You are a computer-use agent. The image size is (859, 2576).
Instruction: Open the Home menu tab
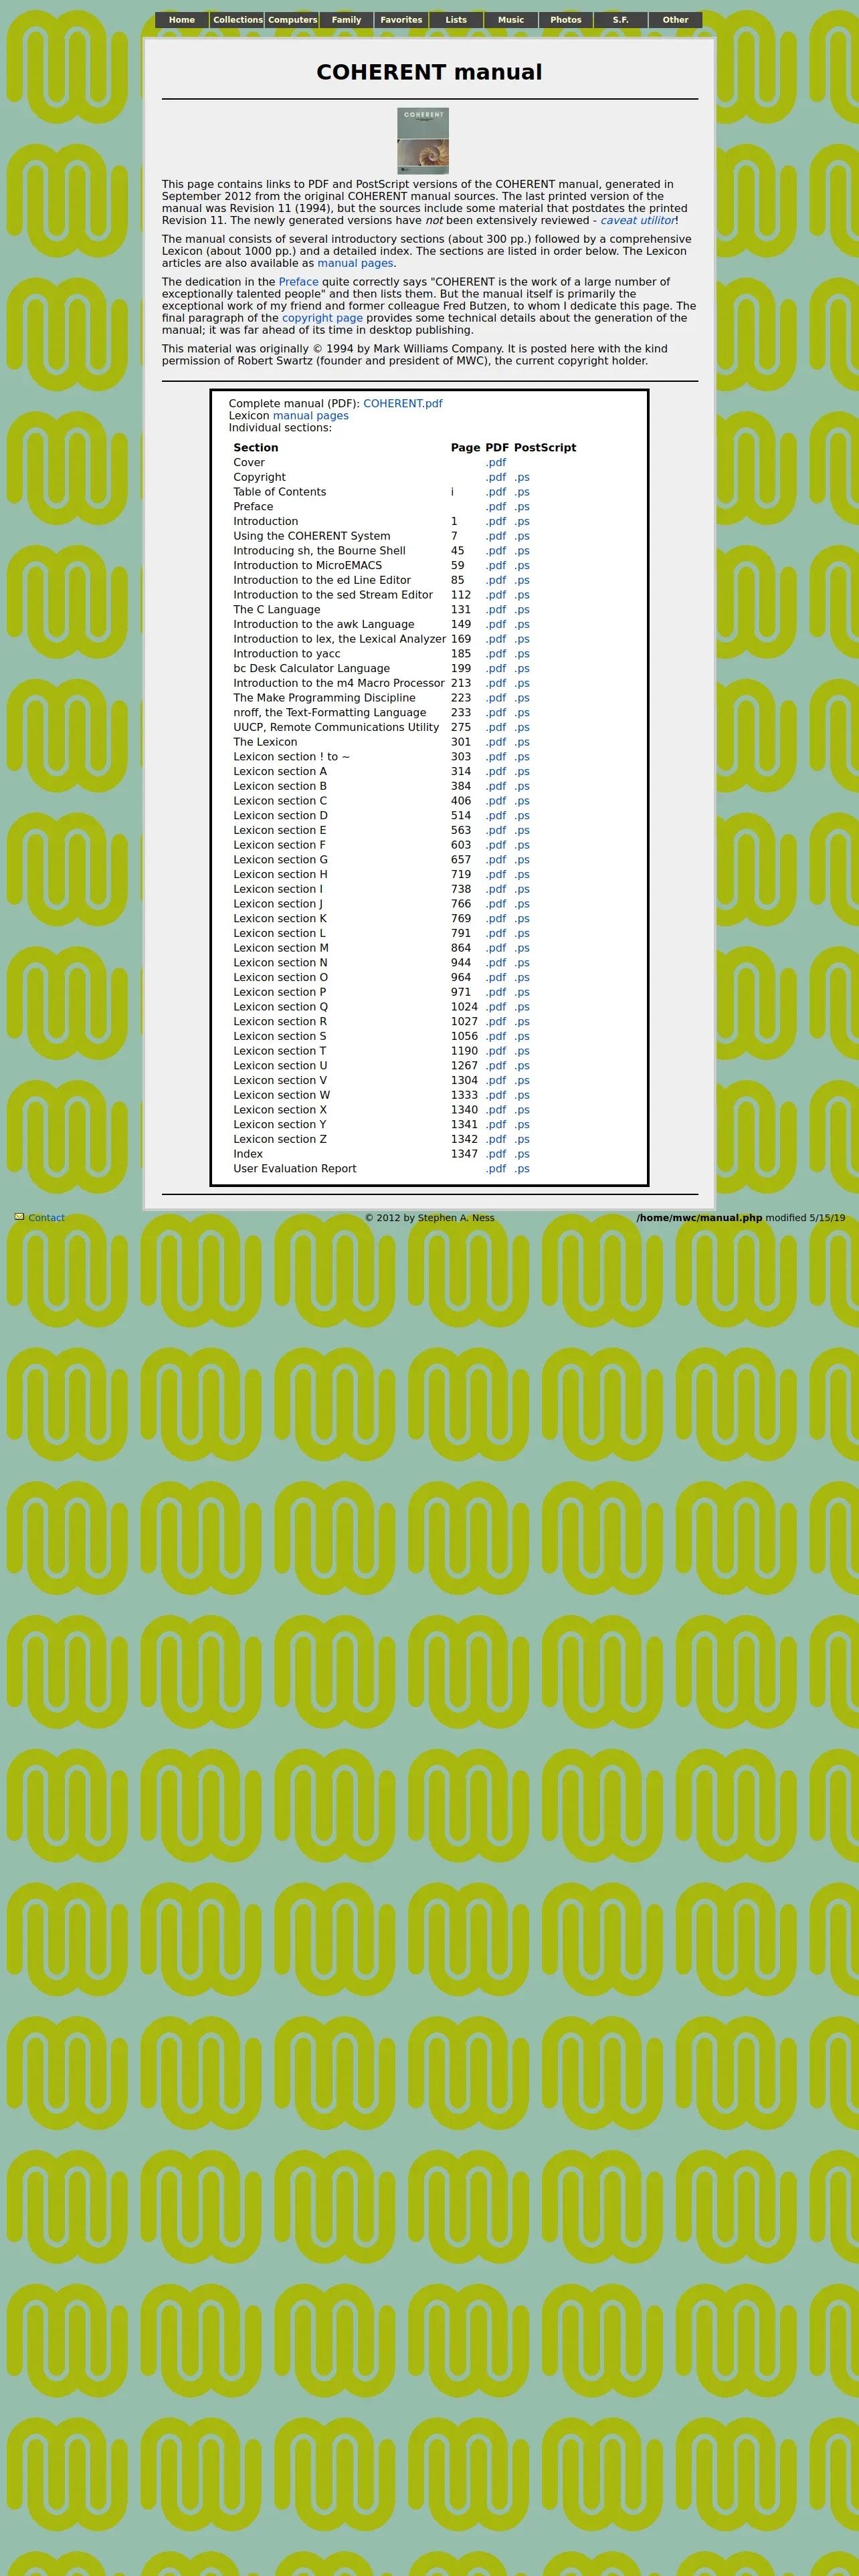pyautogui.click(x=182, y=20)
